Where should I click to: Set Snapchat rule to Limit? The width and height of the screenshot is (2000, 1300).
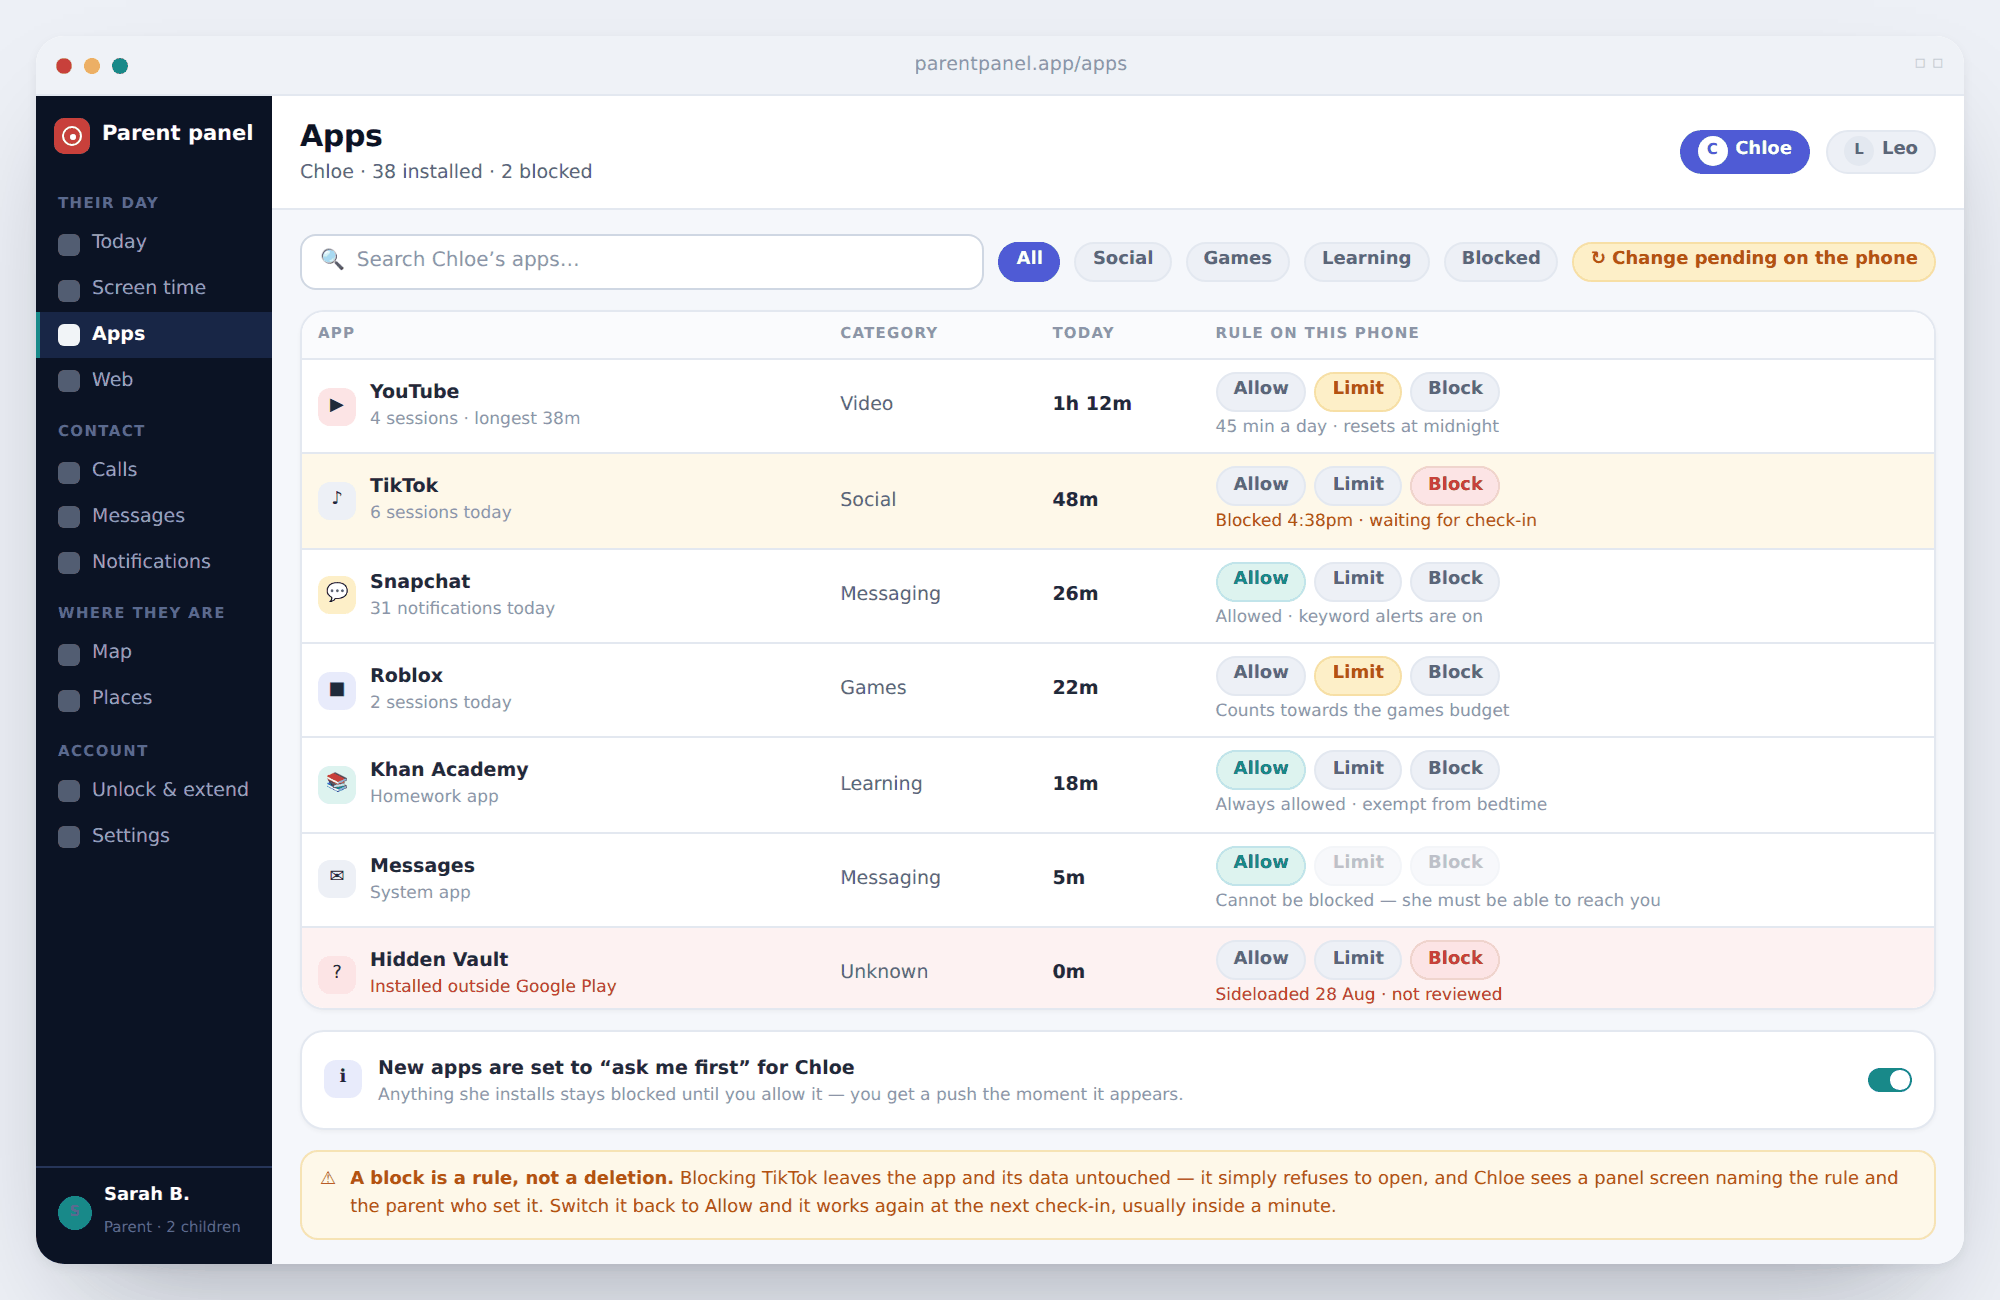pos(1358,580)
